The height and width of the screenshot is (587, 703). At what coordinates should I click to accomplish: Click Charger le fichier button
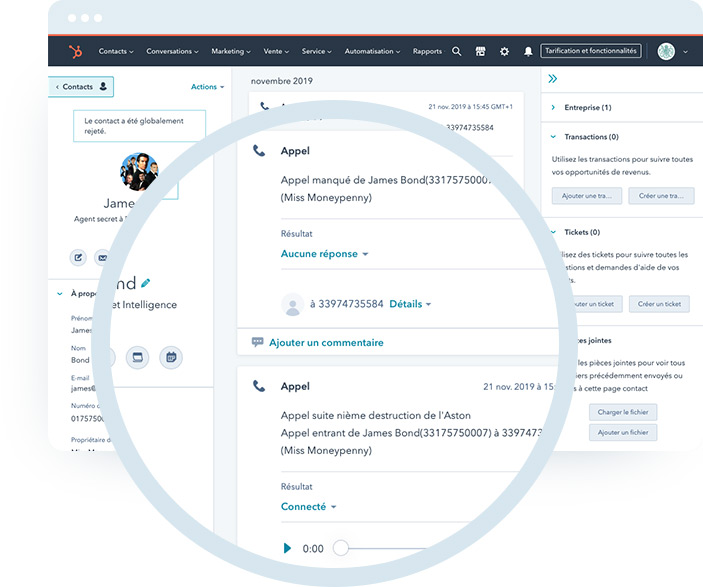coord(623,412)
